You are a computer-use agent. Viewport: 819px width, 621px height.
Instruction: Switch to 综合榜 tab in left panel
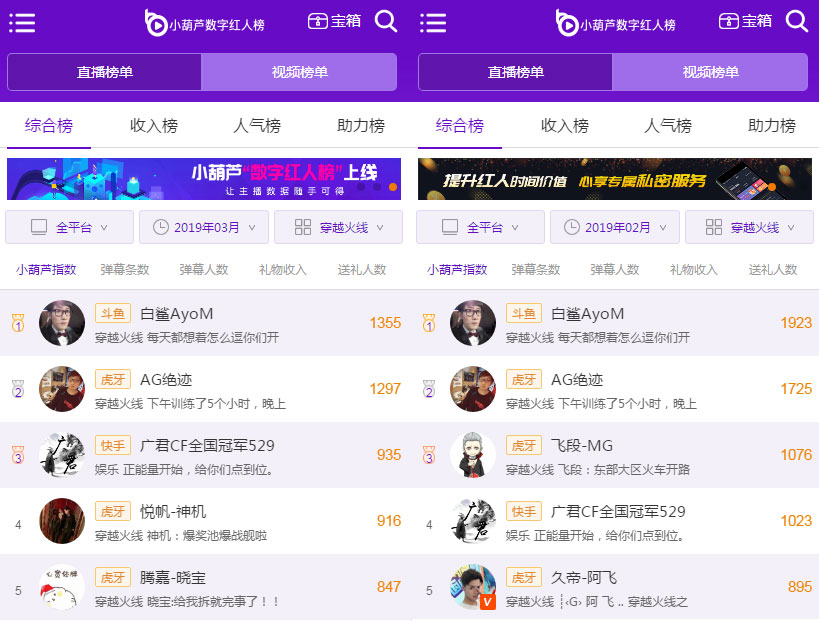[49, 125]
